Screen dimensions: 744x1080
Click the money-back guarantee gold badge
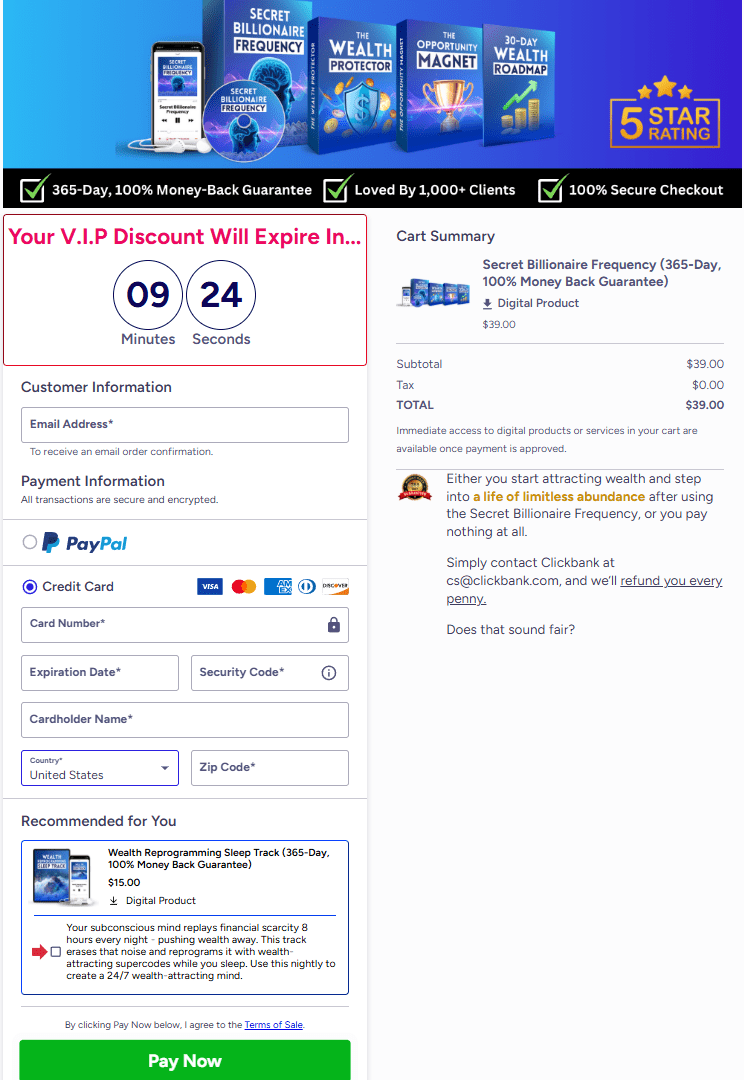tap(415, 487)
